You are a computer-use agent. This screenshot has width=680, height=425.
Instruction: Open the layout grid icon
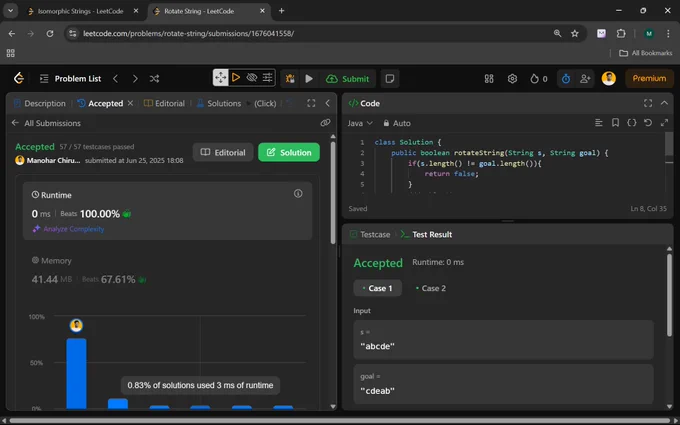click(489, 78)
